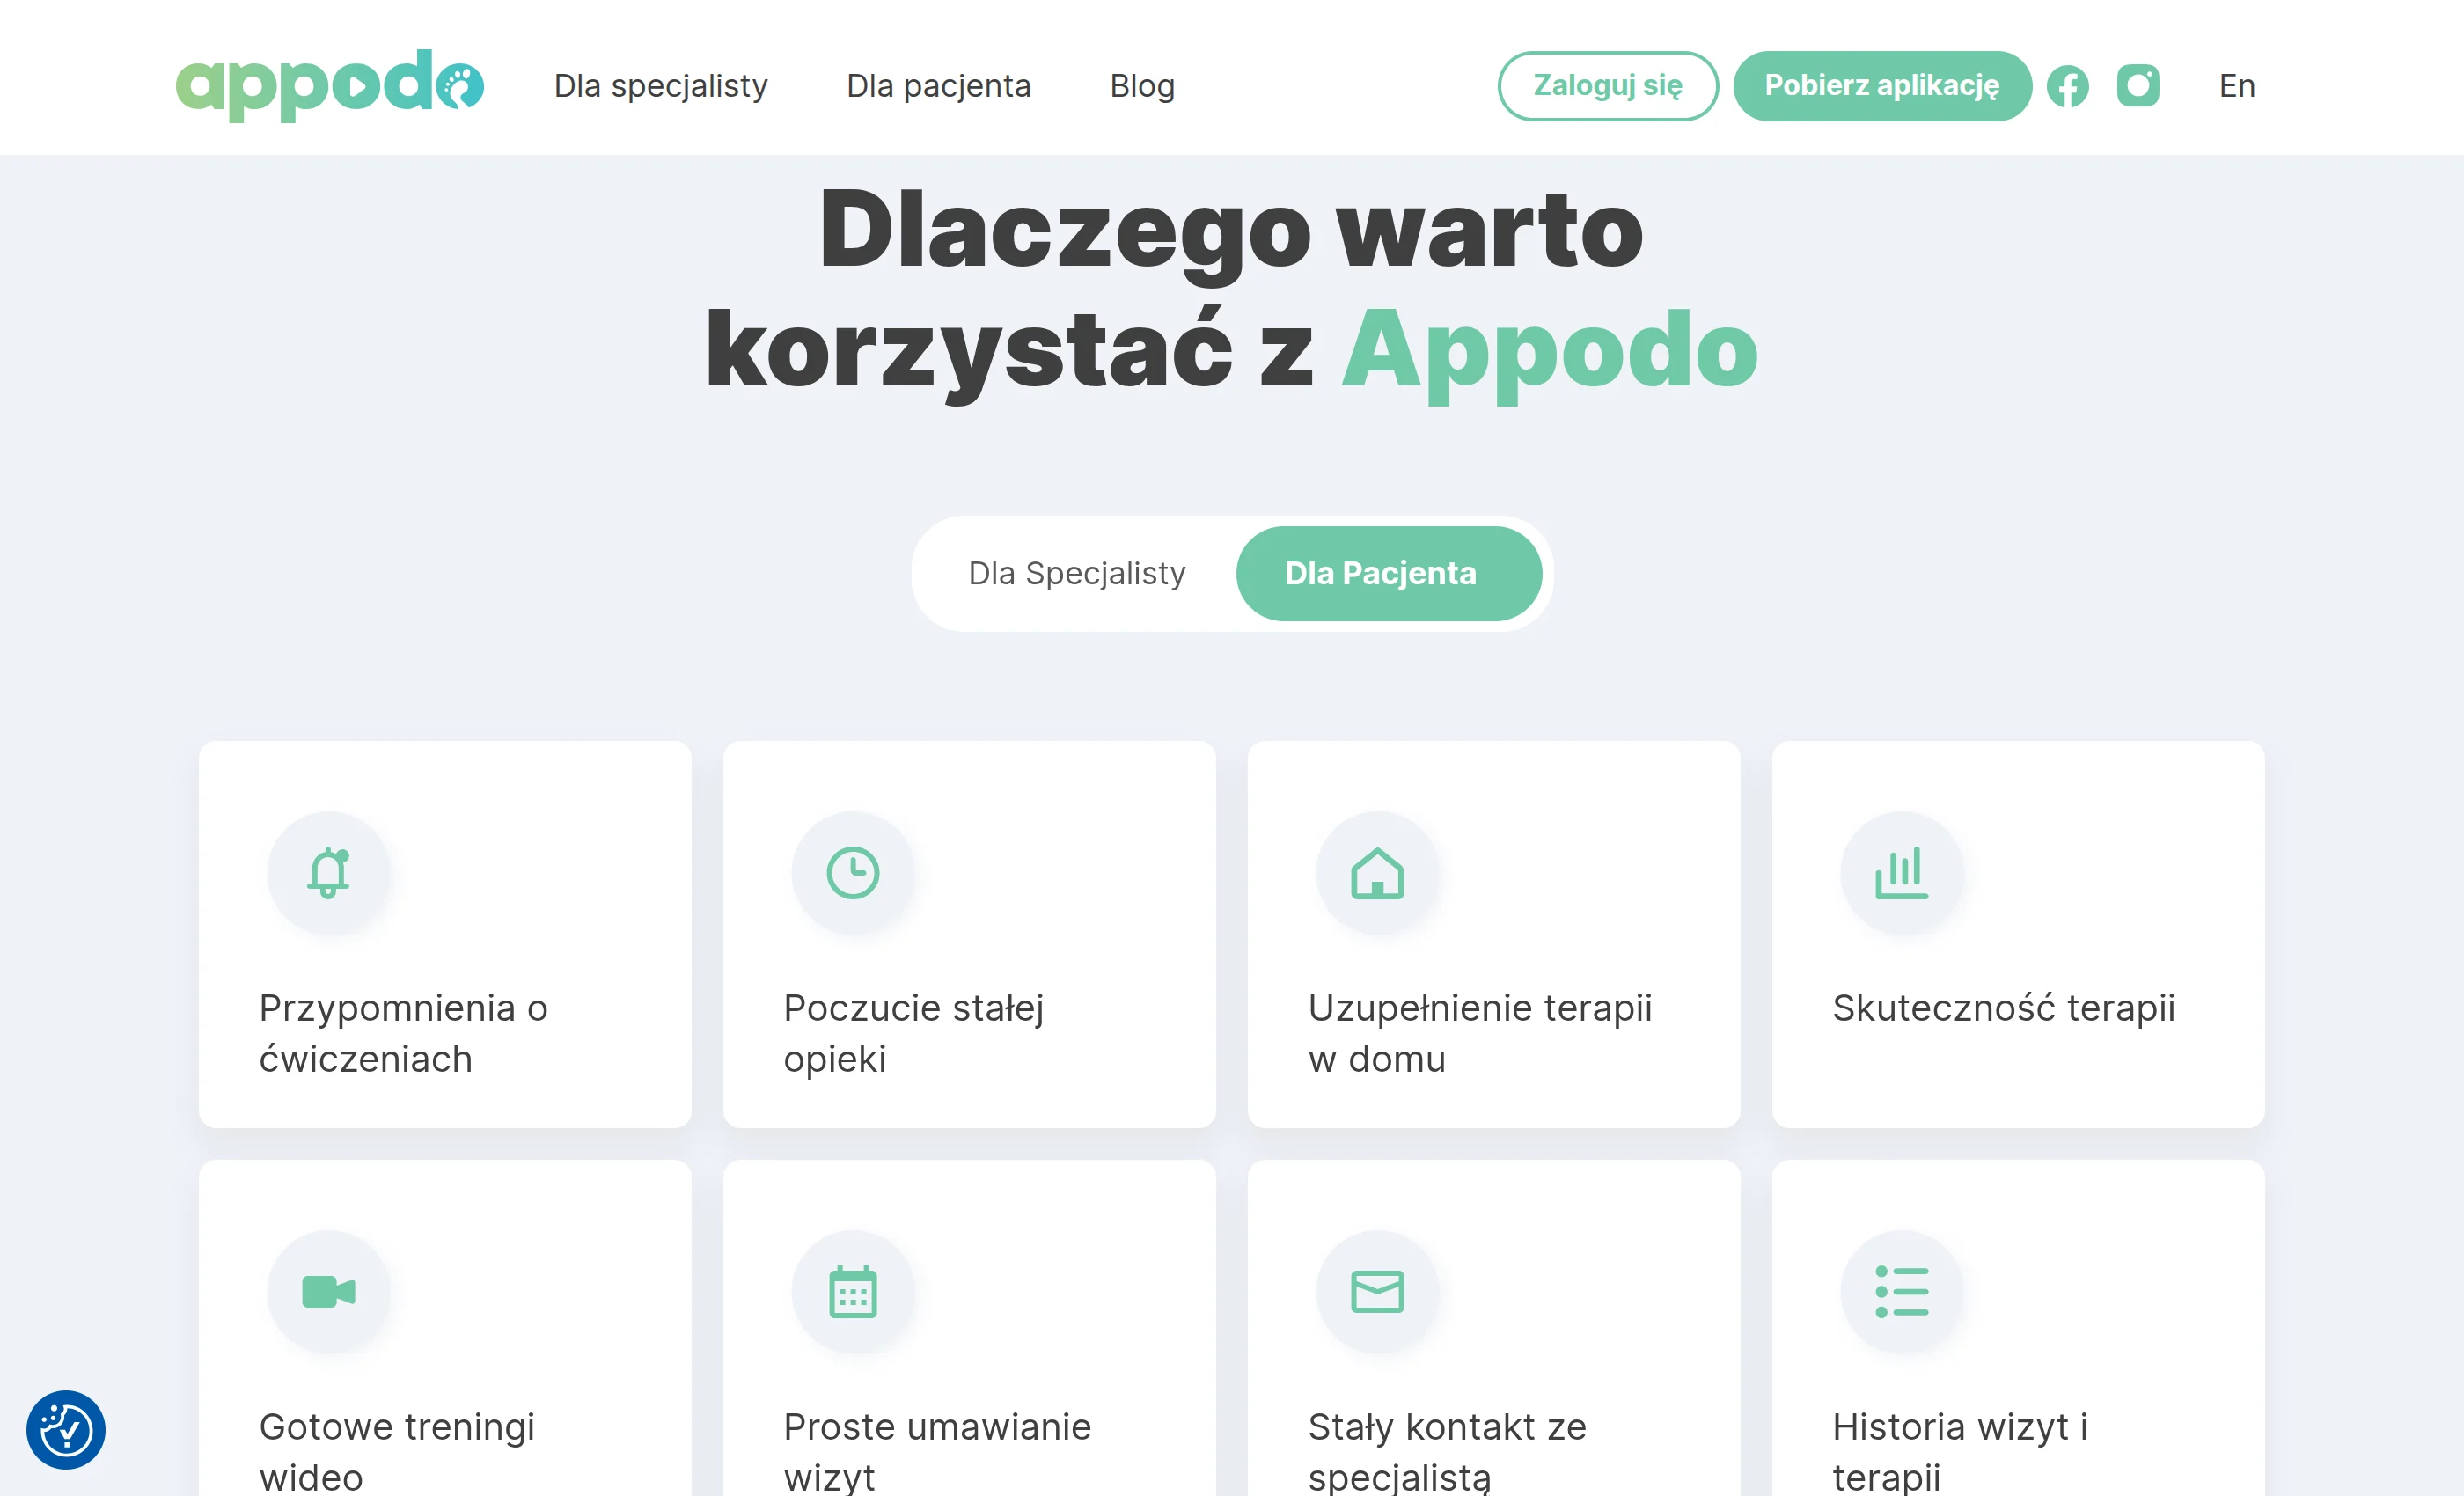
Task: Open the Instagram icon link
Action: click(2138, 85)
